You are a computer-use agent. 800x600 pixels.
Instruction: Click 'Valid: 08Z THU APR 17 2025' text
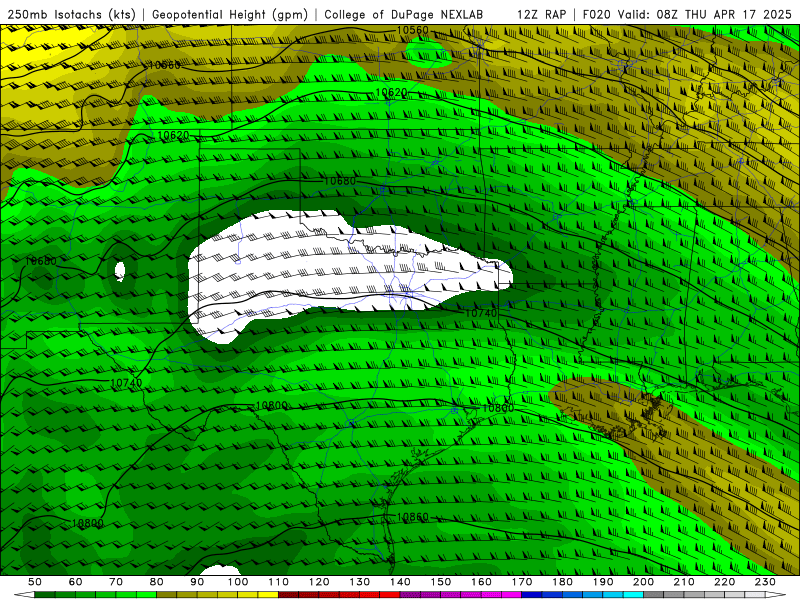[705, 14]
